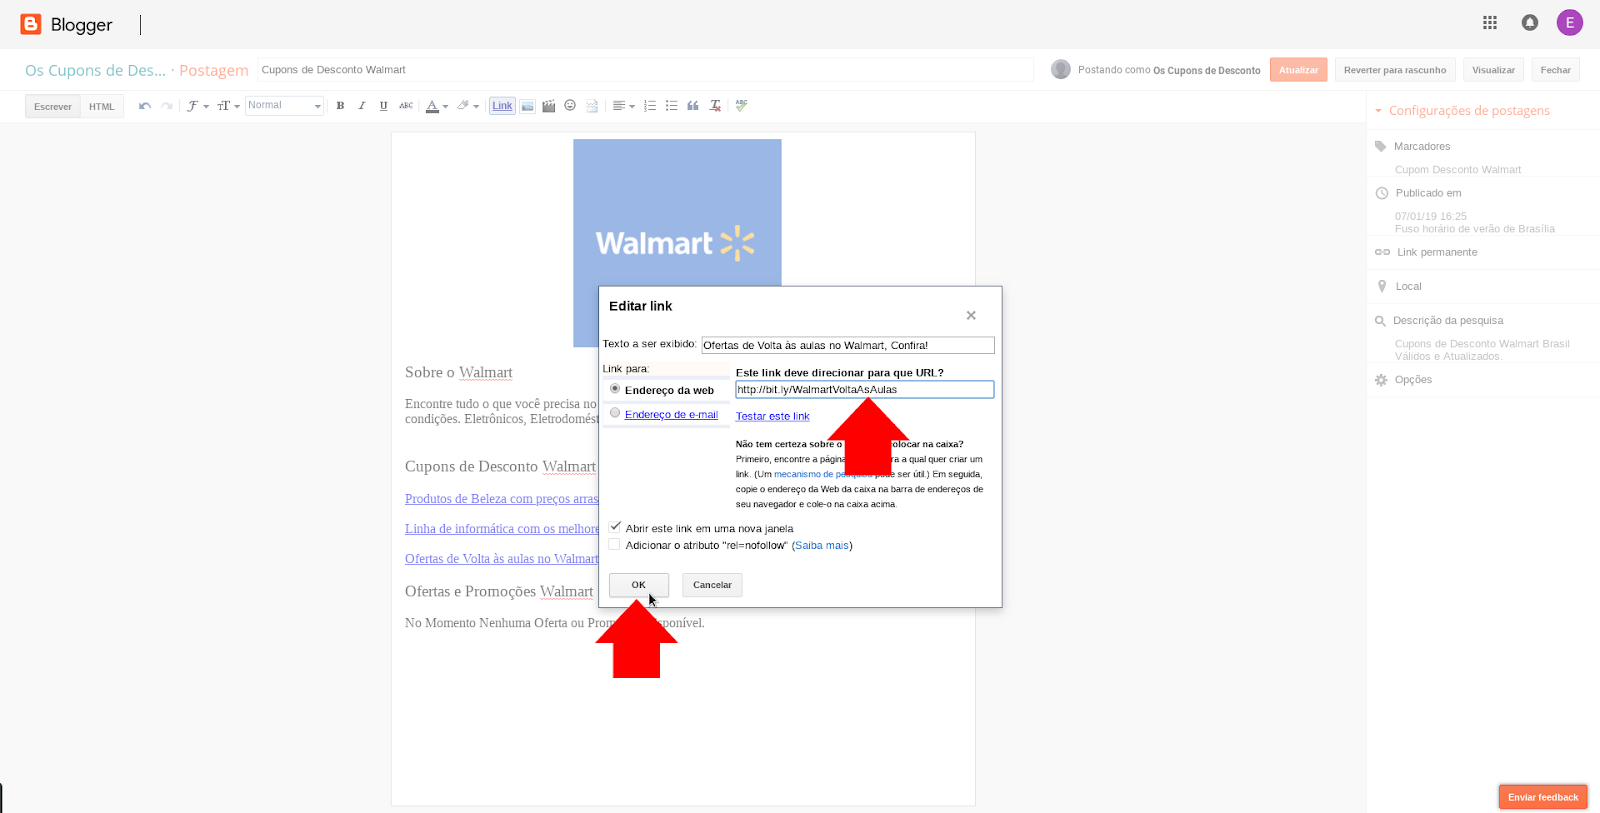Image resolution: width=1600 pixels, height=813 pixels.
Task: Click the Blogger logo icon
Action: click(31, 24)
